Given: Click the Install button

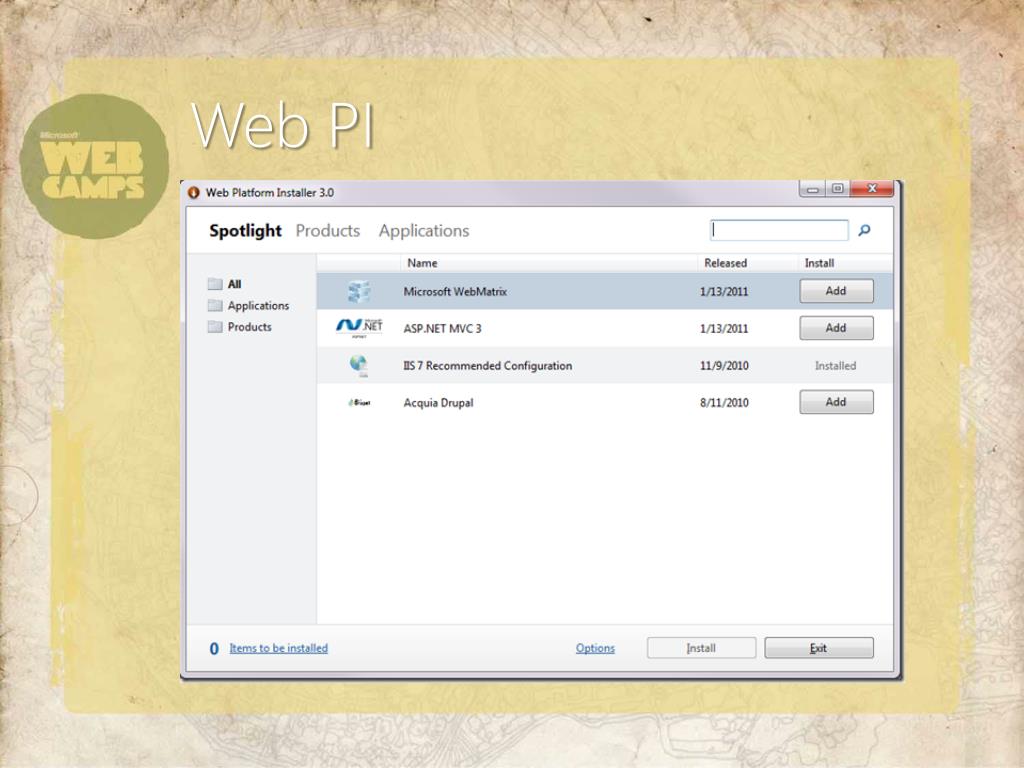Looking at the screenshot, I should [x=701, y=648].
